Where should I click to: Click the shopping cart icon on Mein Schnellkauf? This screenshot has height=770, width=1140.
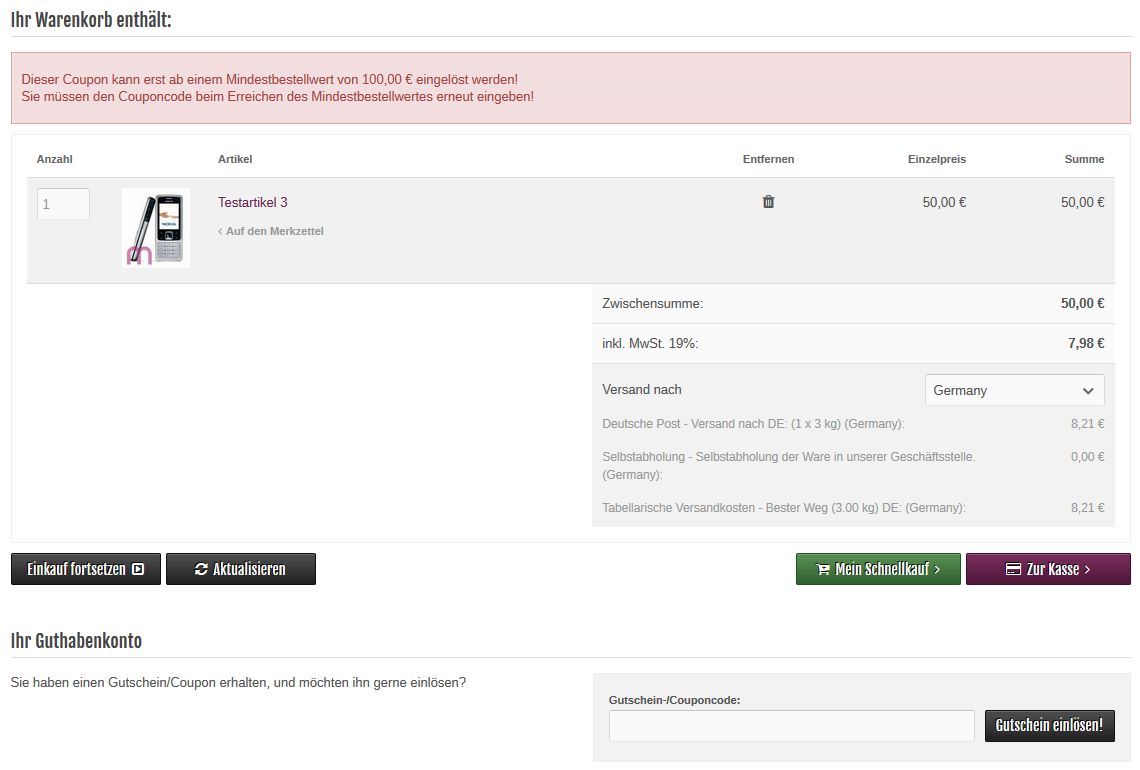(823, 569)
